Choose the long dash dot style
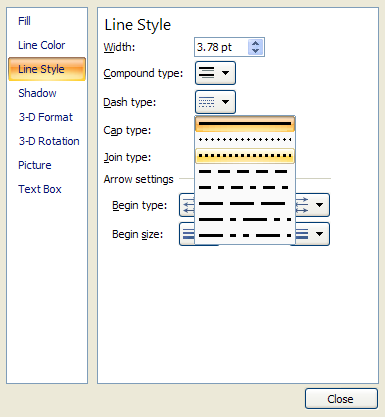The width and height of the screenshot is (385, 417). tap(245, 219)
